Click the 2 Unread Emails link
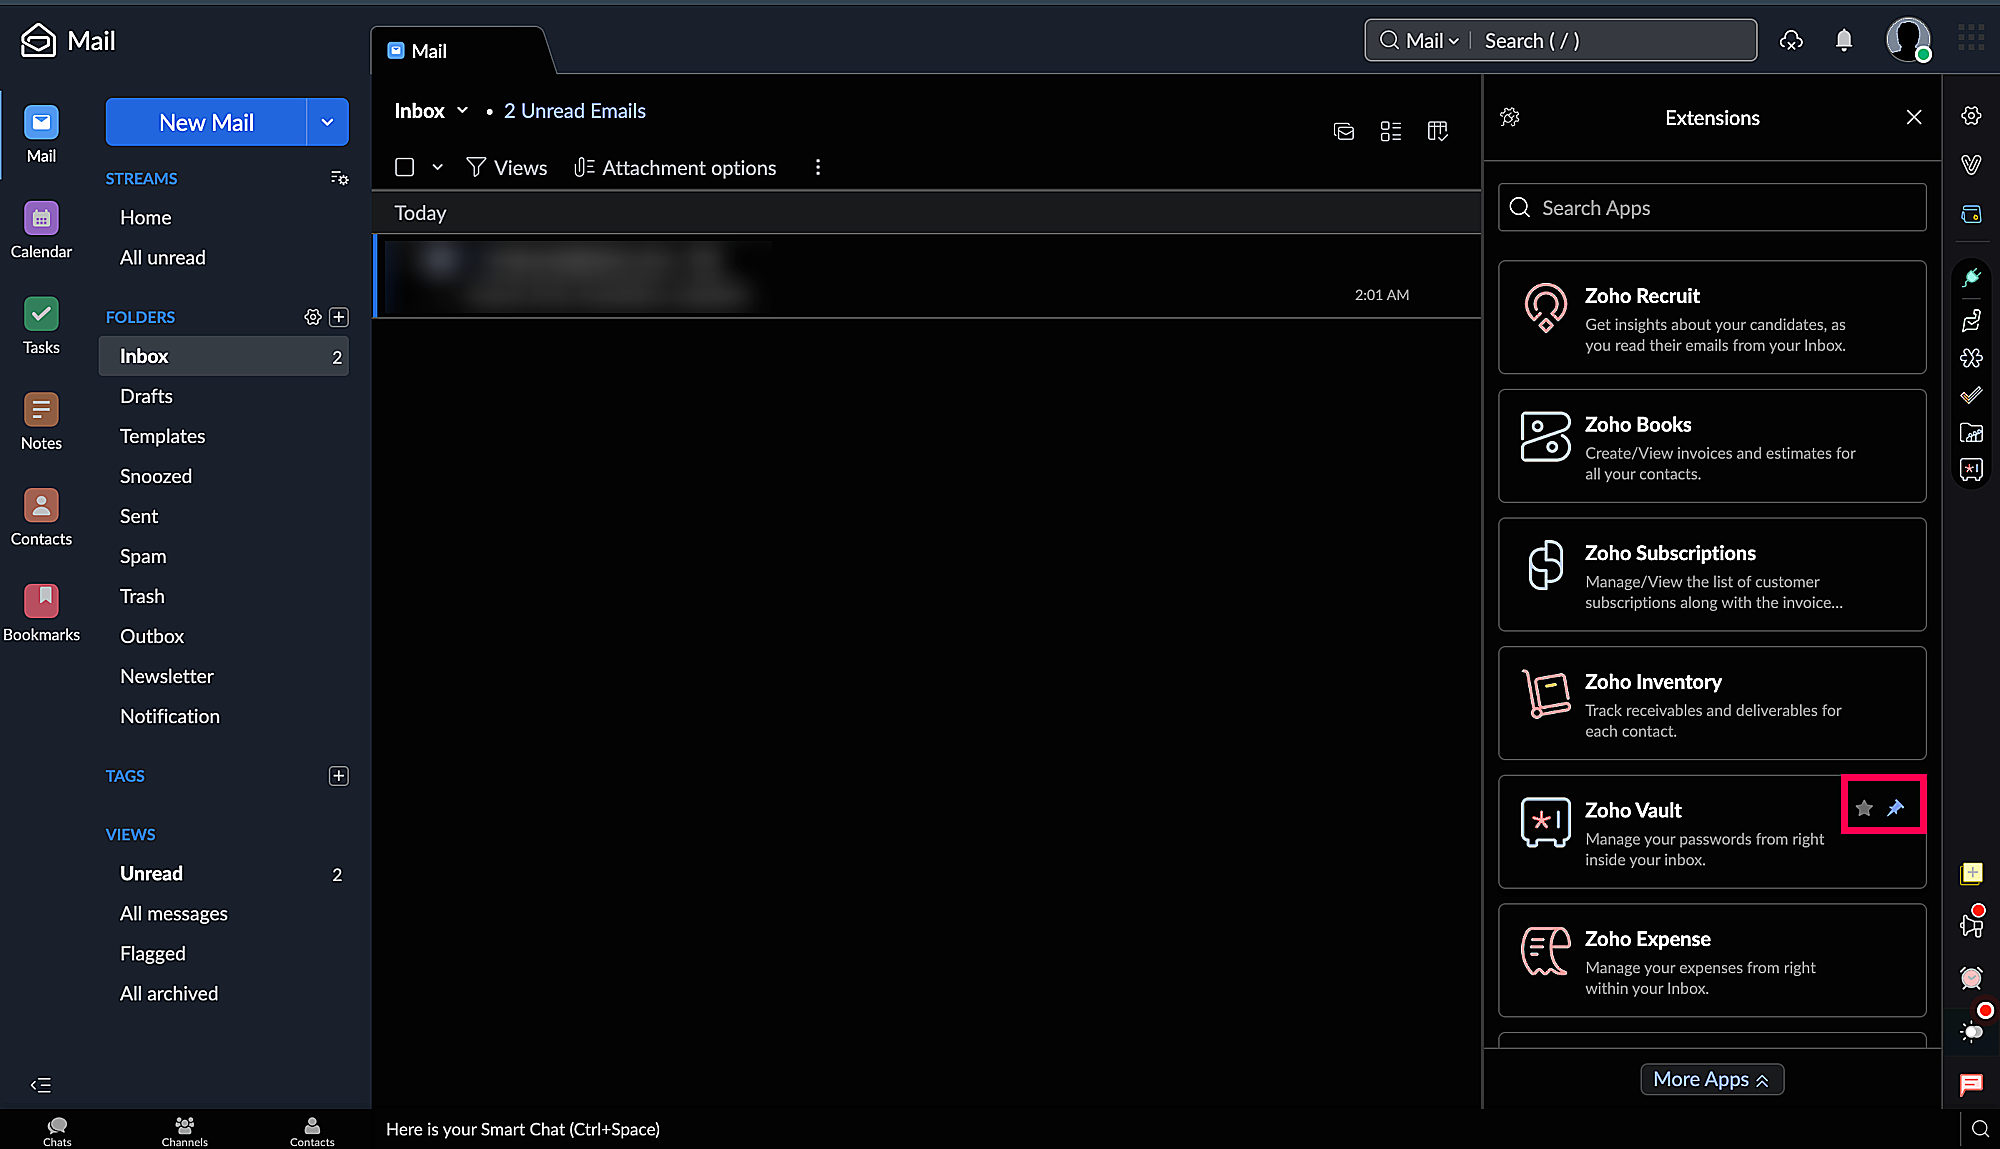Screen dimensions: 2000x1149 tap(574, 111)
